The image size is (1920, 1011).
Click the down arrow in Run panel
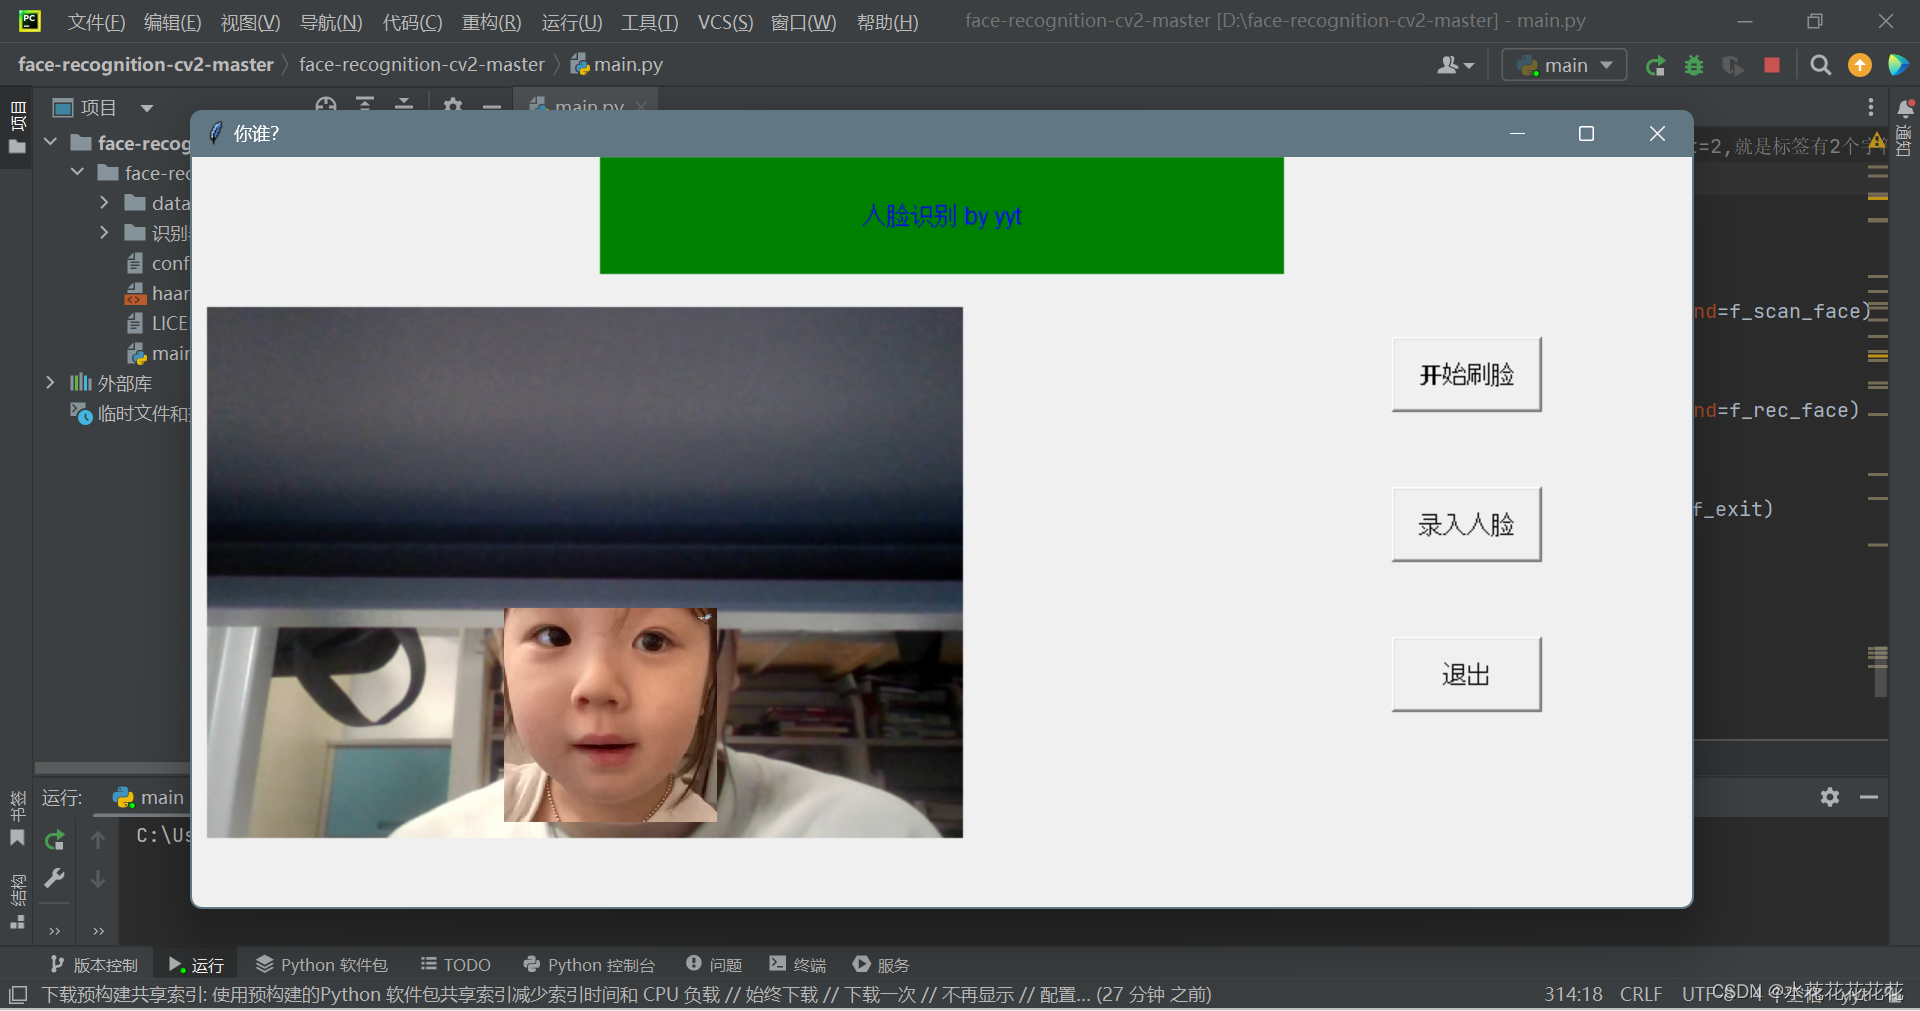tap(98, 878)
